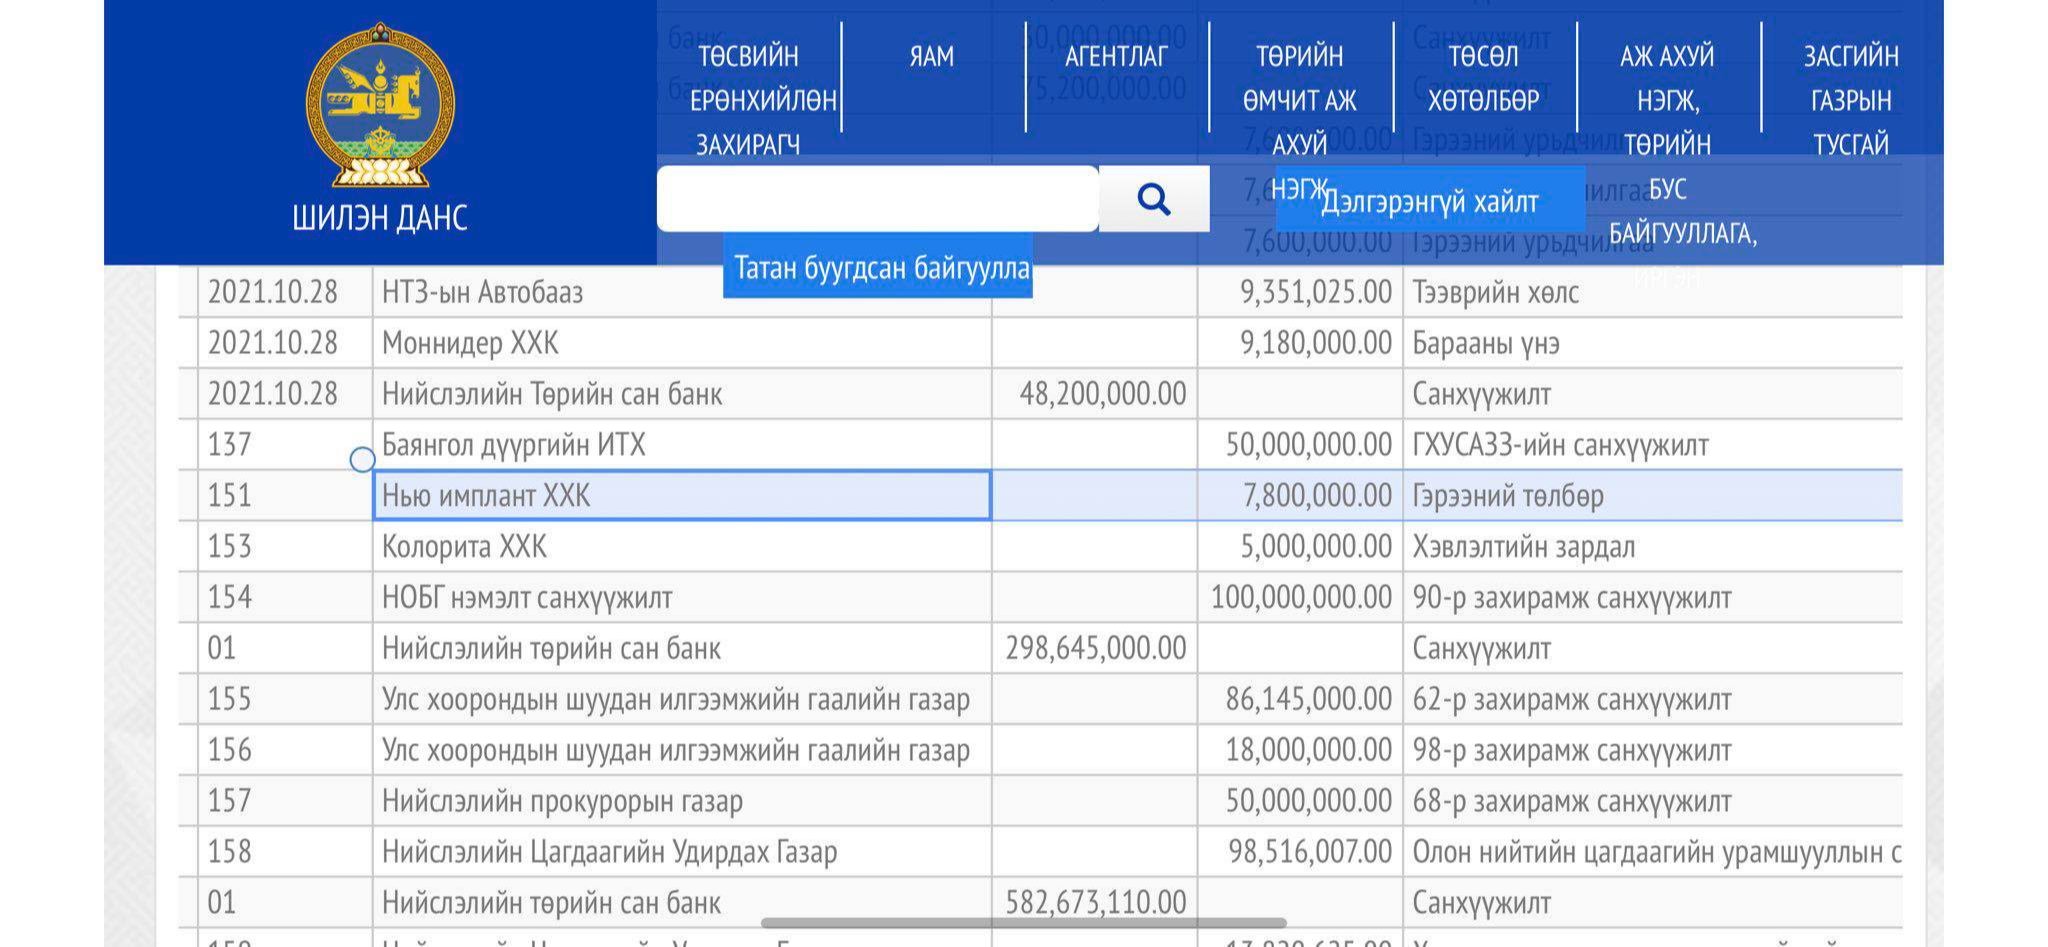Click 62-р захирамж санхүүжилт cell
The width and height of the screenshot is (2048, 947).
point(1652,699)
